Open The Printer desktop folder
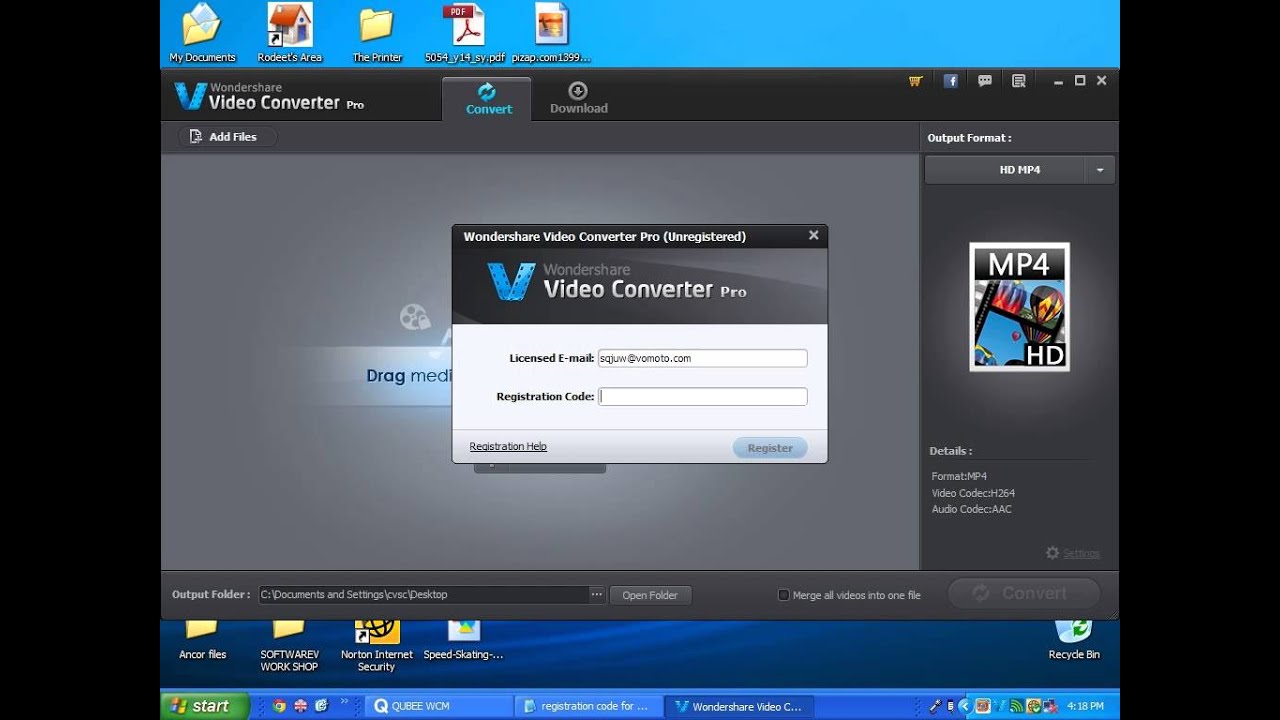This screenshot has width=1280, height=720. point(377,33)
